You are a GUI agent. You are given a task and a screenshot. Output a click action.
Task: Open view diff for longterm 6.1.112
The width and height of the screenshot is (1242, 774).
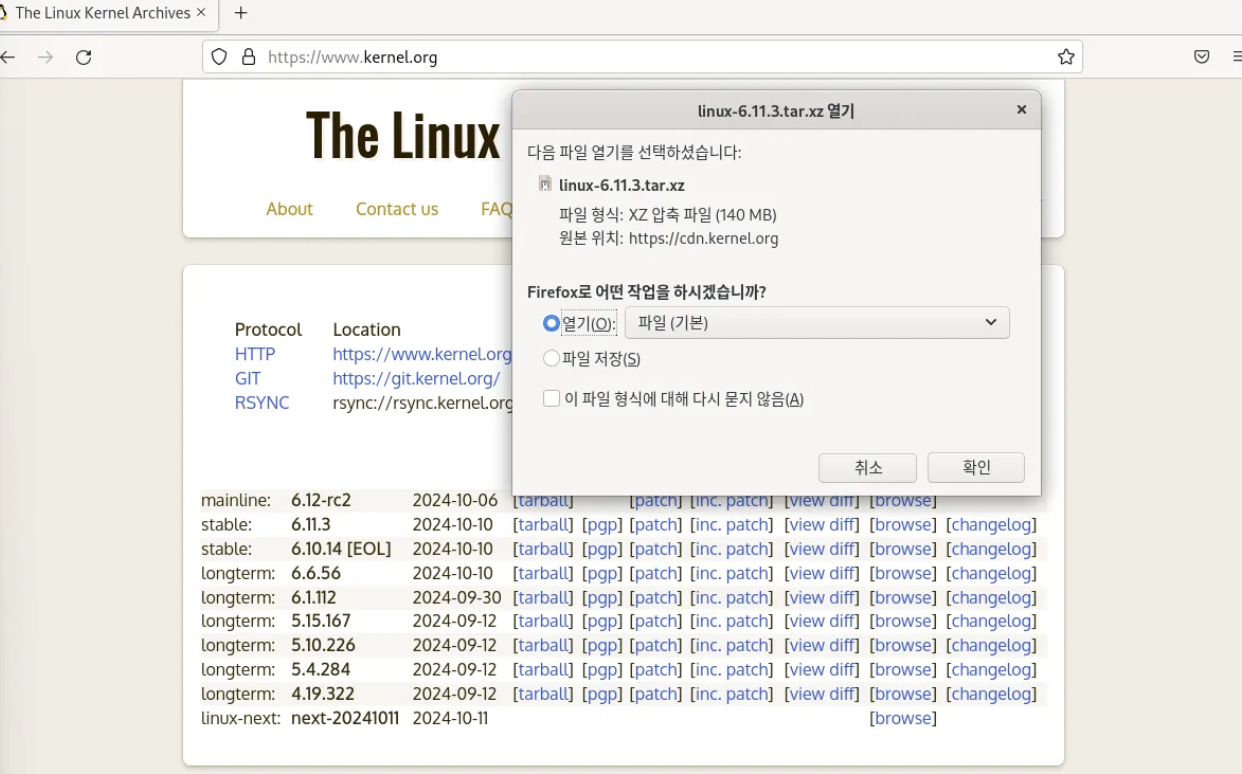tap(822, 597)
